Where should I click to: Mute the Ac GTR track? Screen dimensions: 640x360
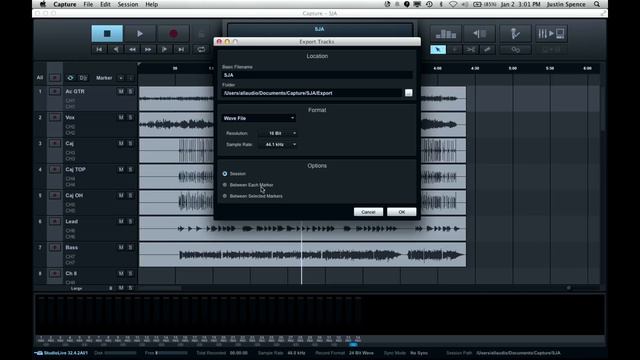[121, 91]
